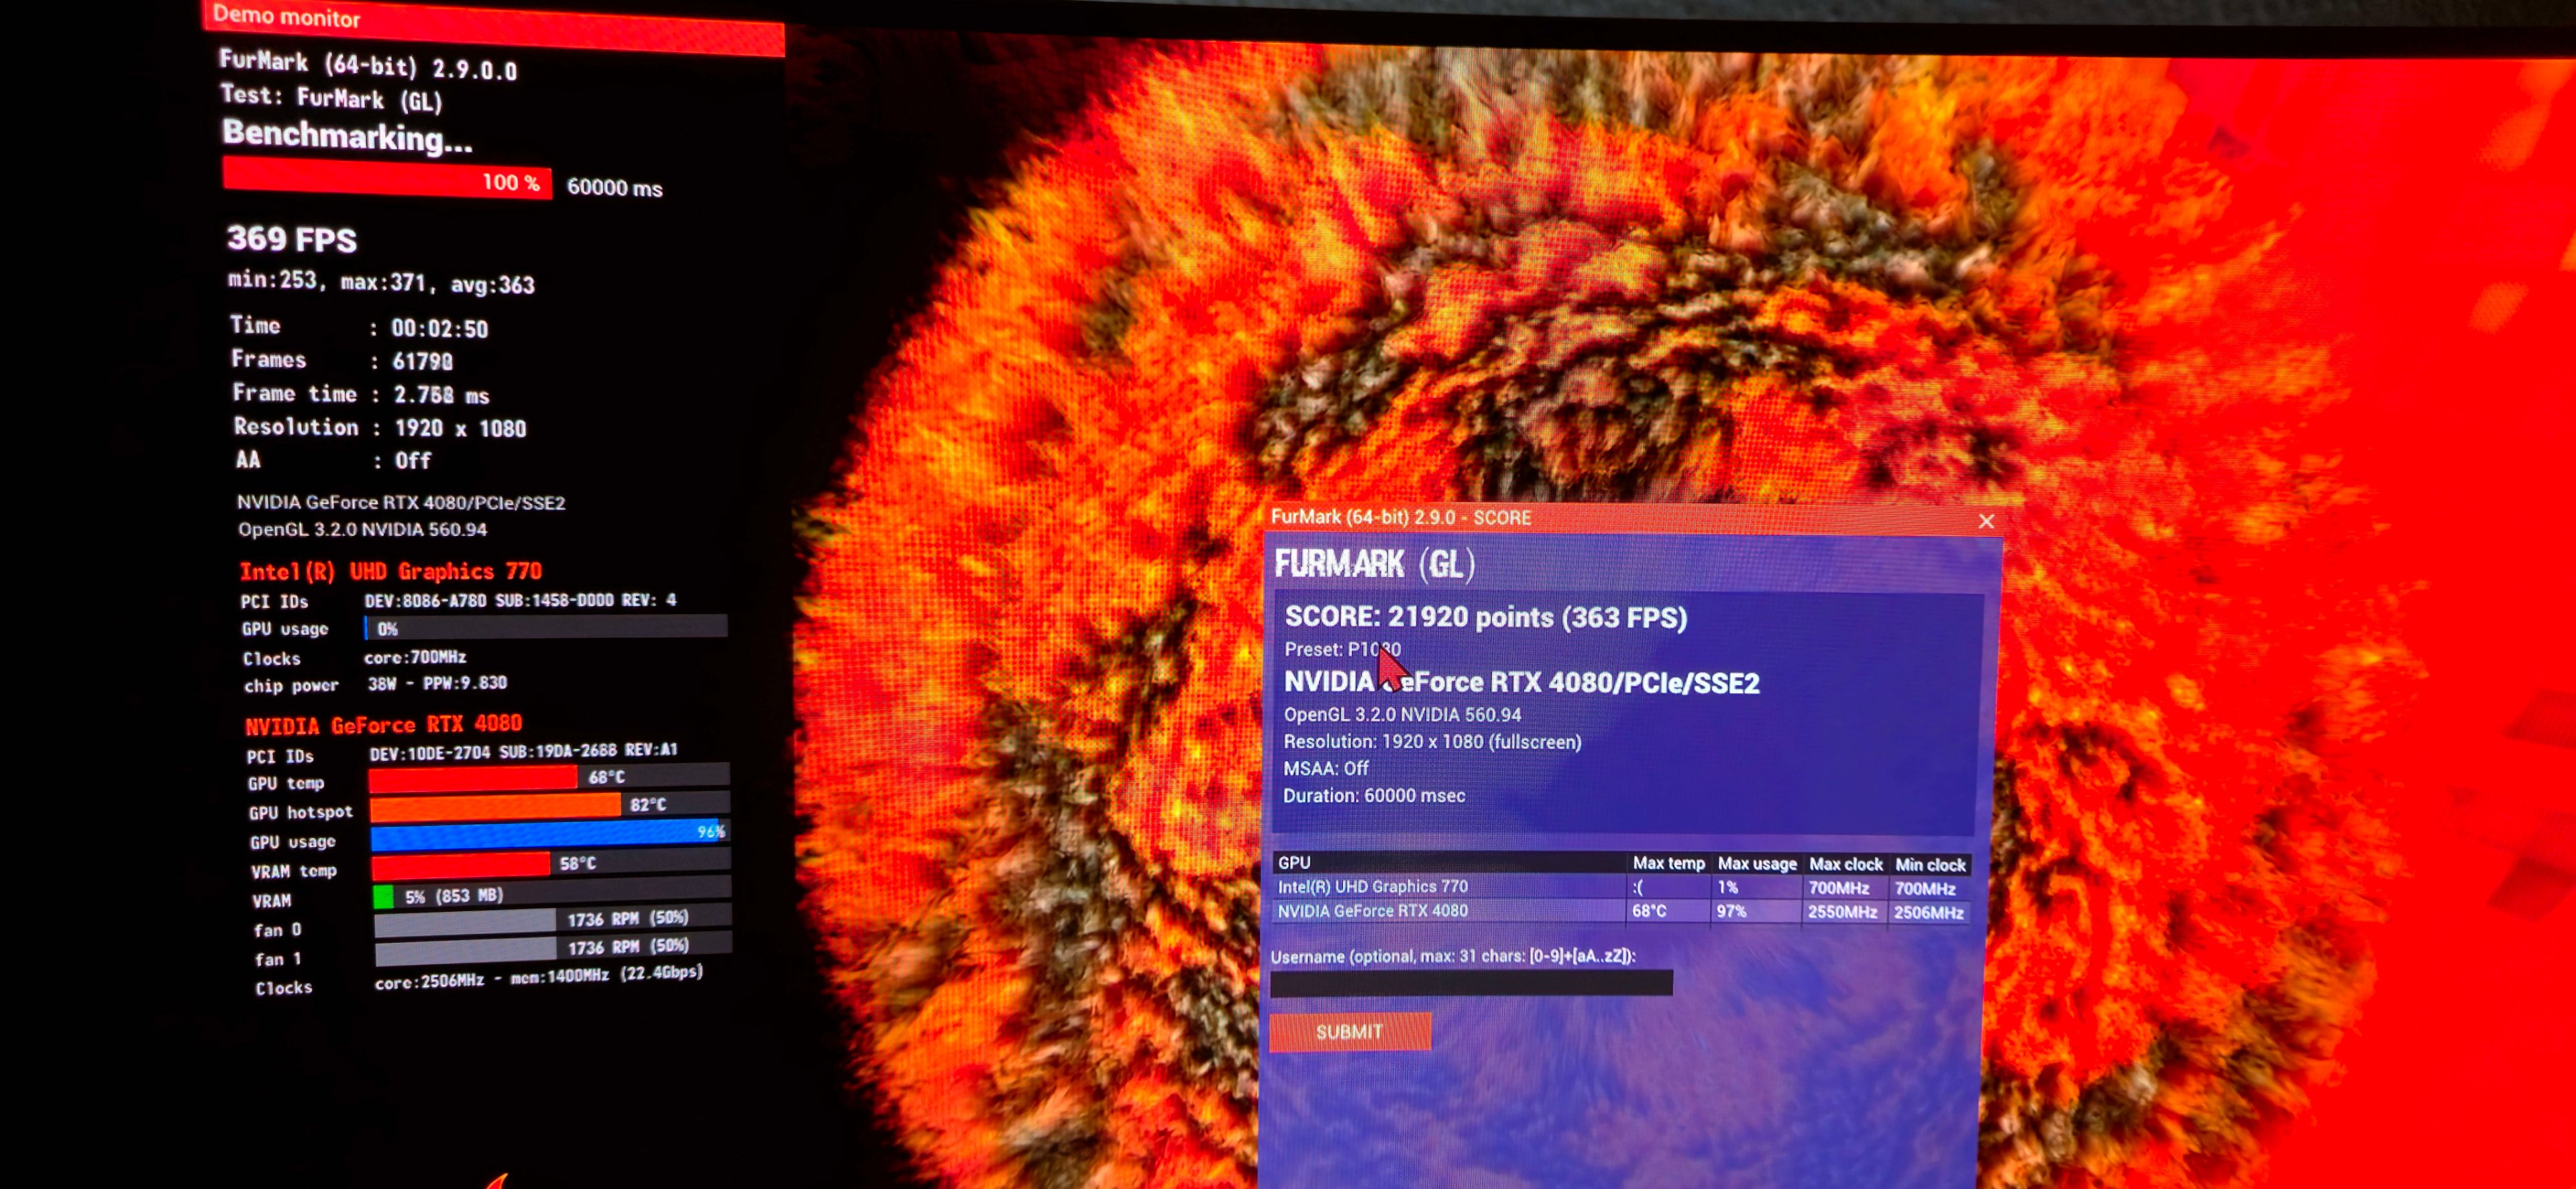
Task: Click the blue NVIDIA GPU usage bar
Action: pyautogui.click(x=545, y=835)
